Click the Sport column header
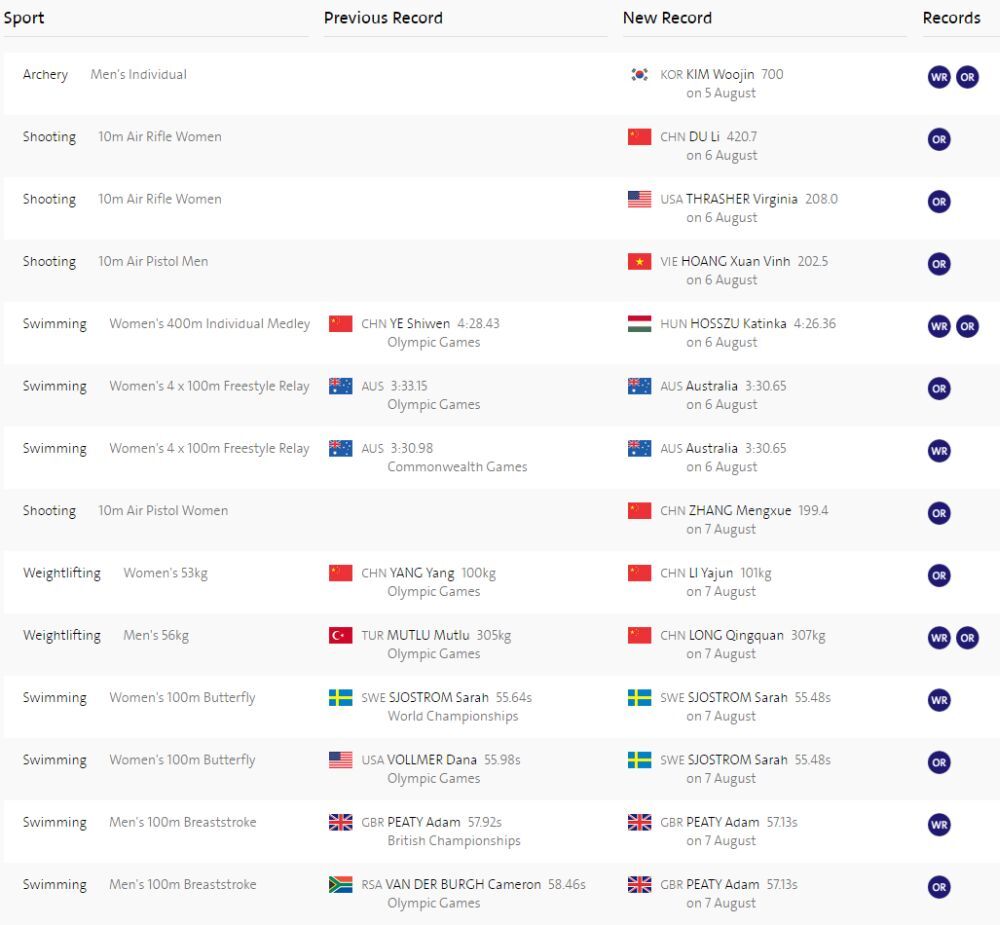This screenshot has width=1000, height=925. (x=24, y=18)
